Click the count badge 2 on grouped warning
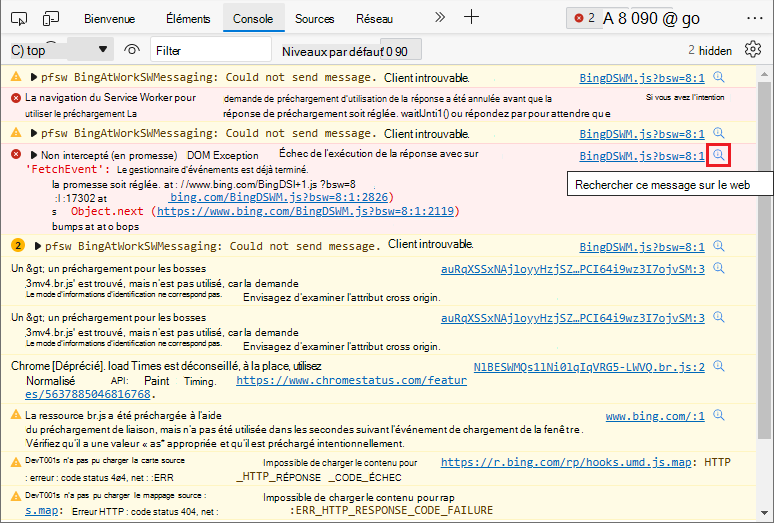Screen dimensions: 774x523 pos(18,245)
